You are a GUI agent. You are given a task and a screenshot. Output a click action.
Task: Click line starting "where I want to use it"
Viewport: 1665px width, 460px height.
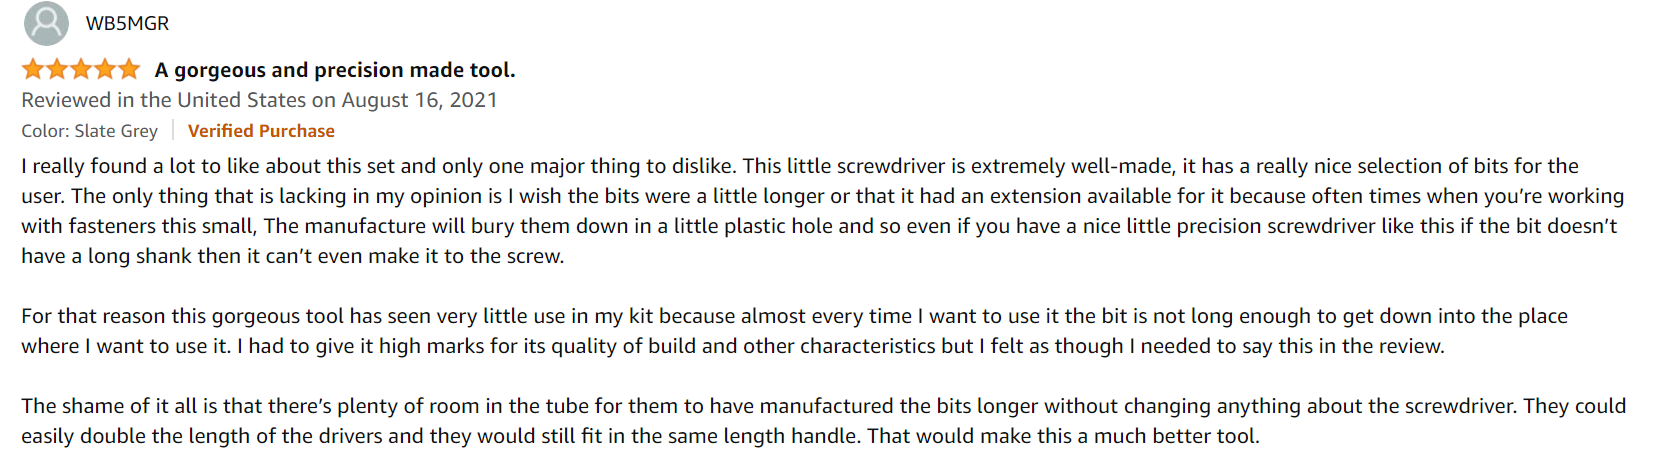(733, 346)
